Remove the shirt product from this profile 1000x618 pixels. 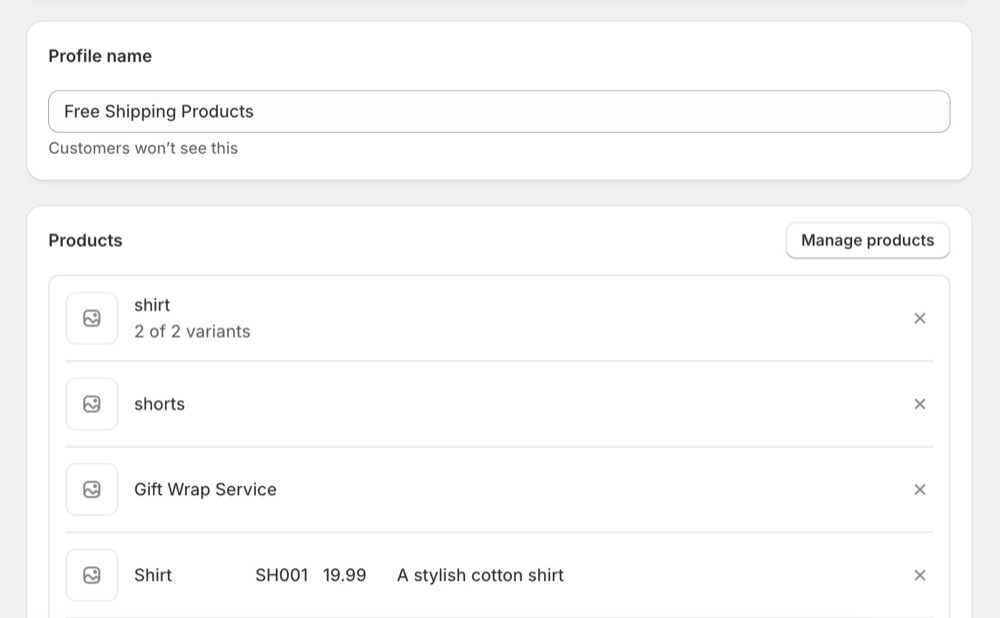coord(920,318)
